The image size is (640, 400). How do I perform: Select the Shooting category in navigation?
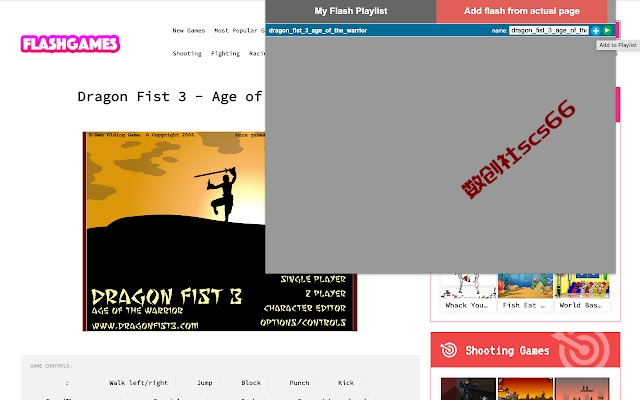point(187,53)
